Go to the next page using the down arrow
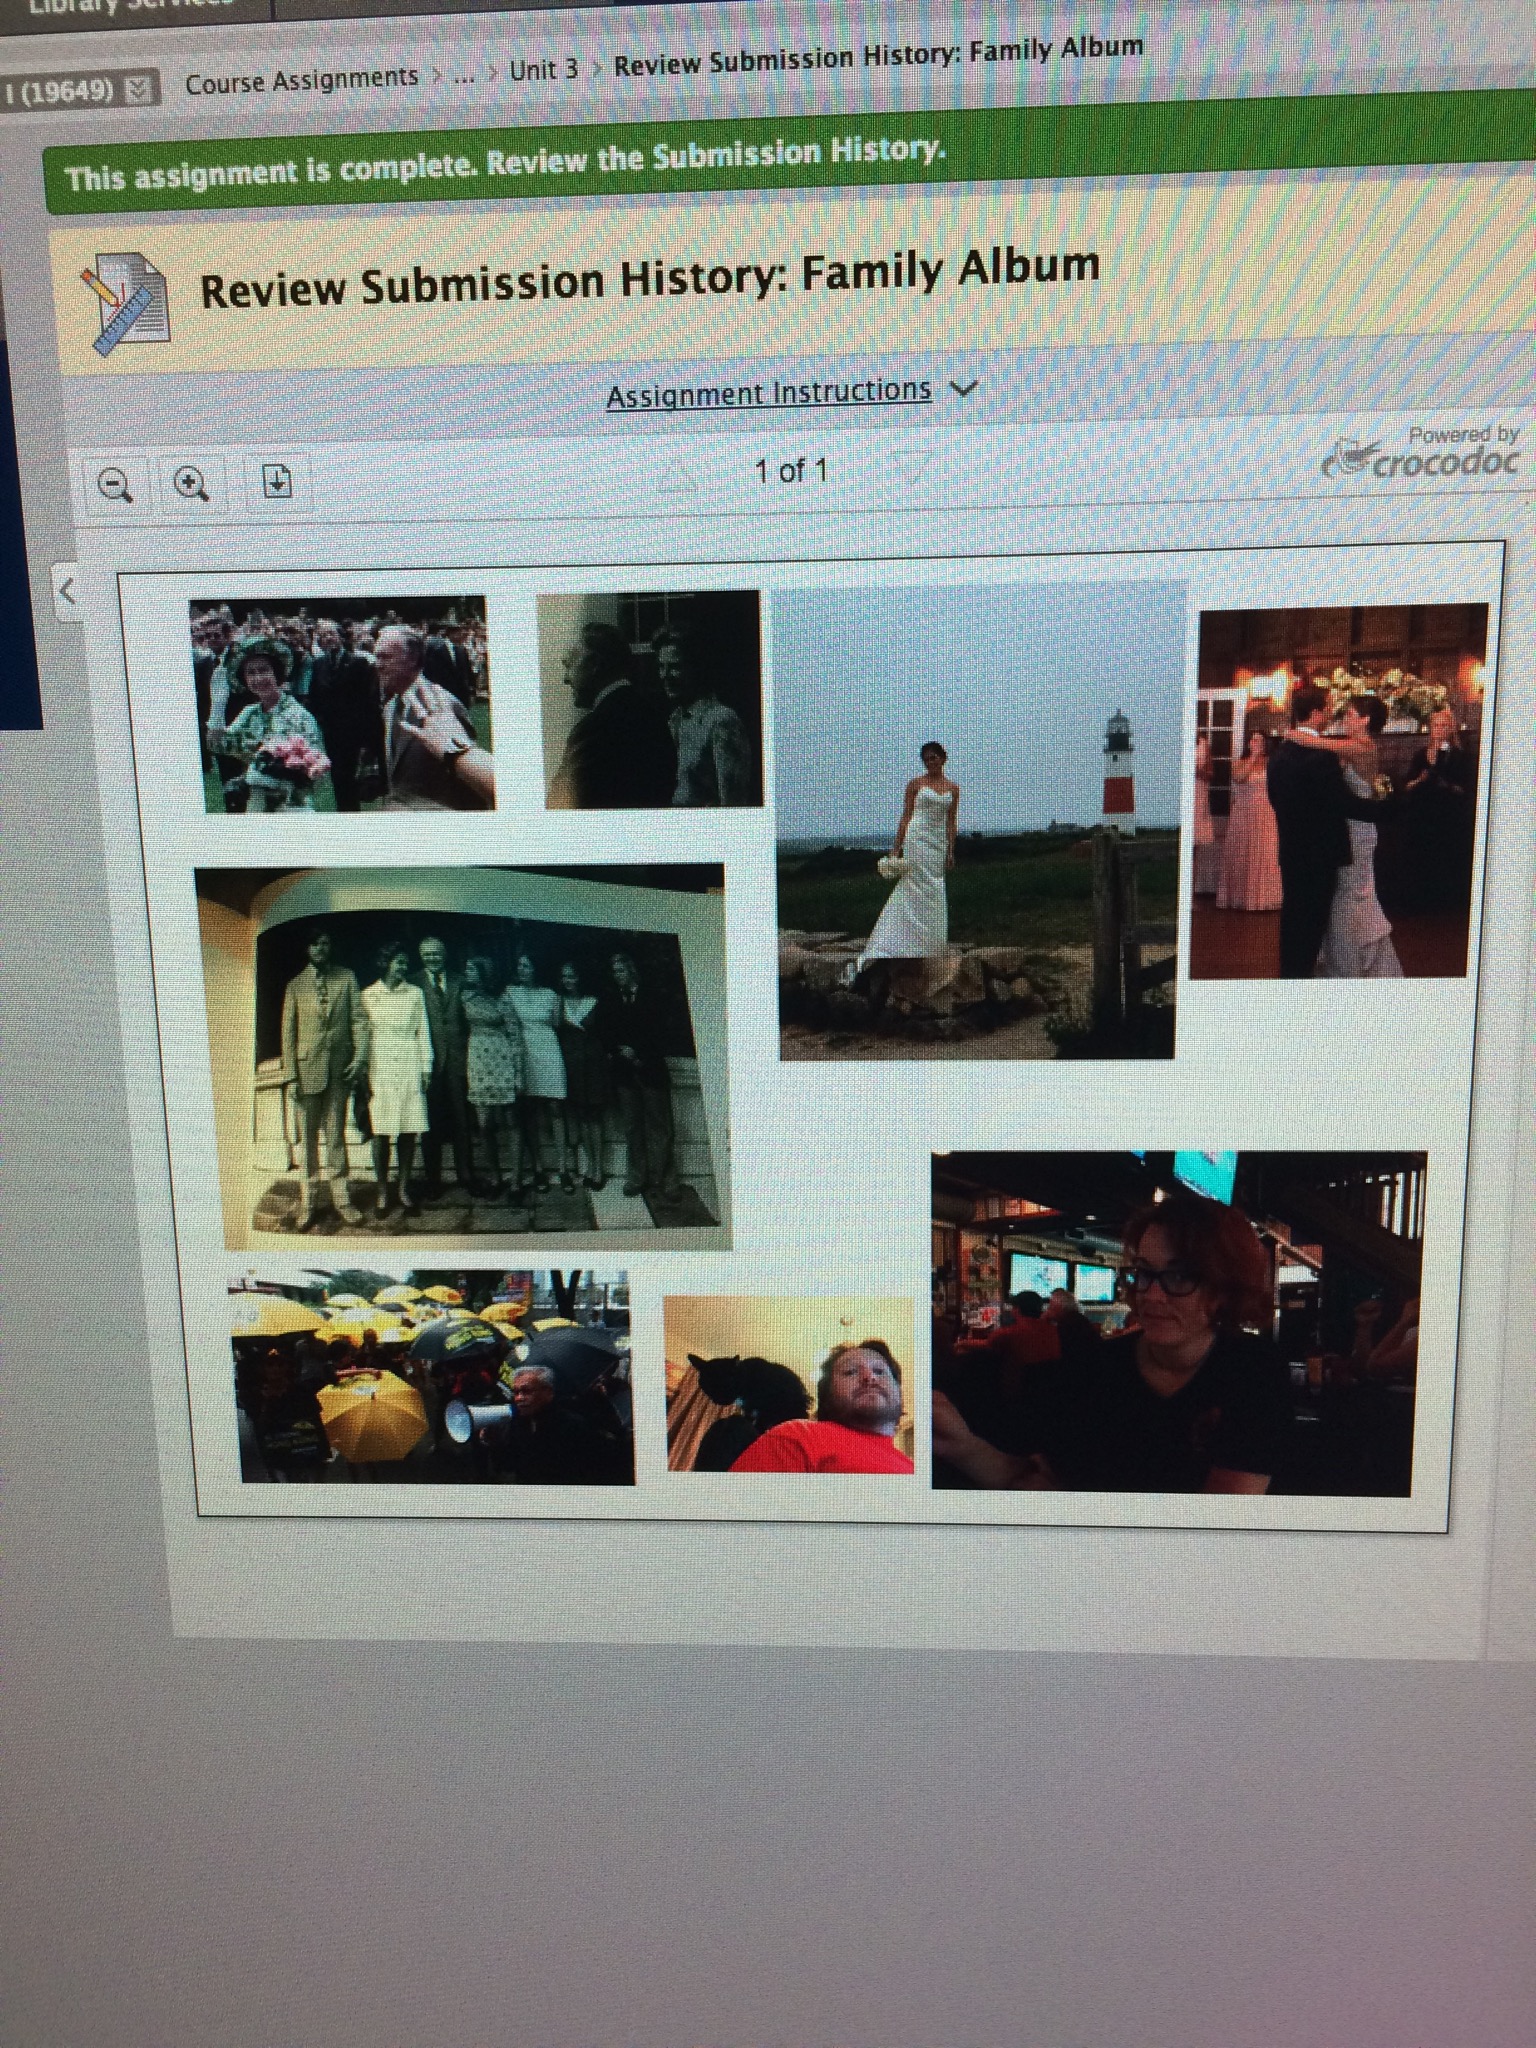This screenshot has width=1536, height=2048. (x=908, y=468)
